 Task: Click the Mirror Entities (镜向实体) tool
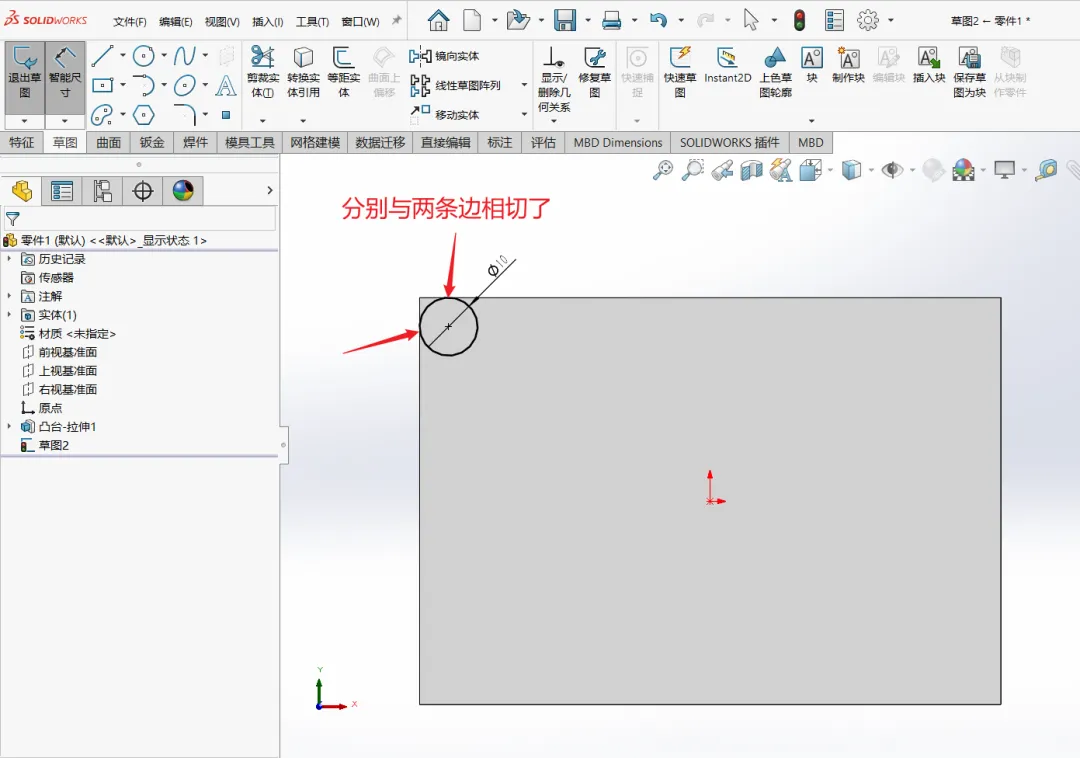pyautogui.click(x=444, y=56)
